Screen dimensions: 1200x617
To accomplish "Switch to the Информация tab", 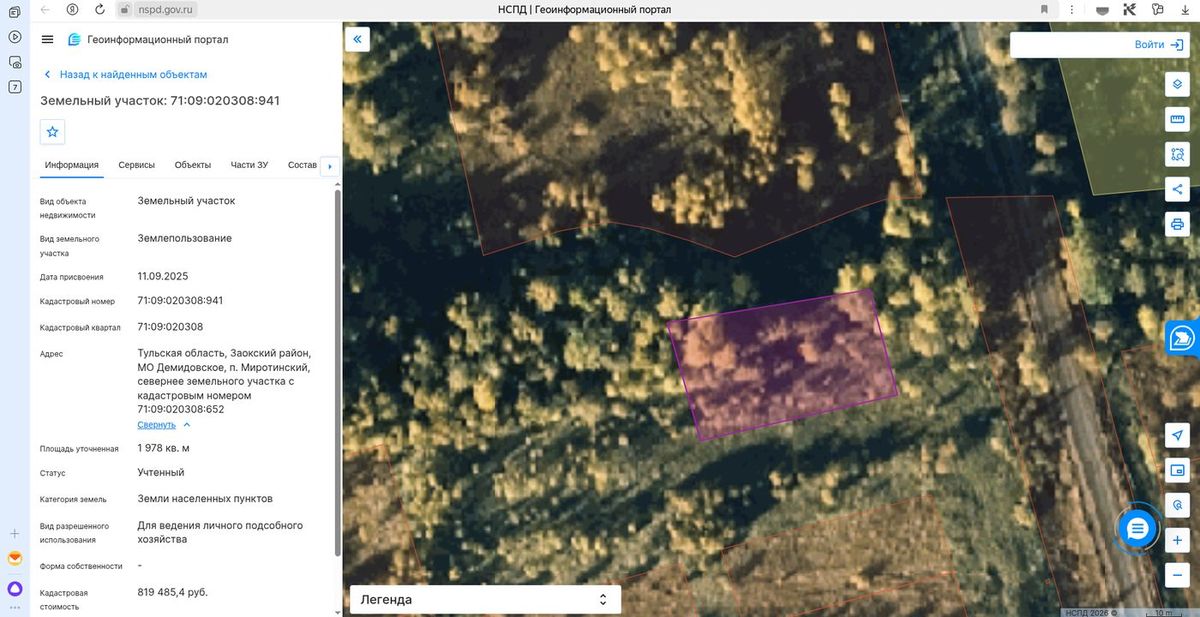I will pos(71,165).
